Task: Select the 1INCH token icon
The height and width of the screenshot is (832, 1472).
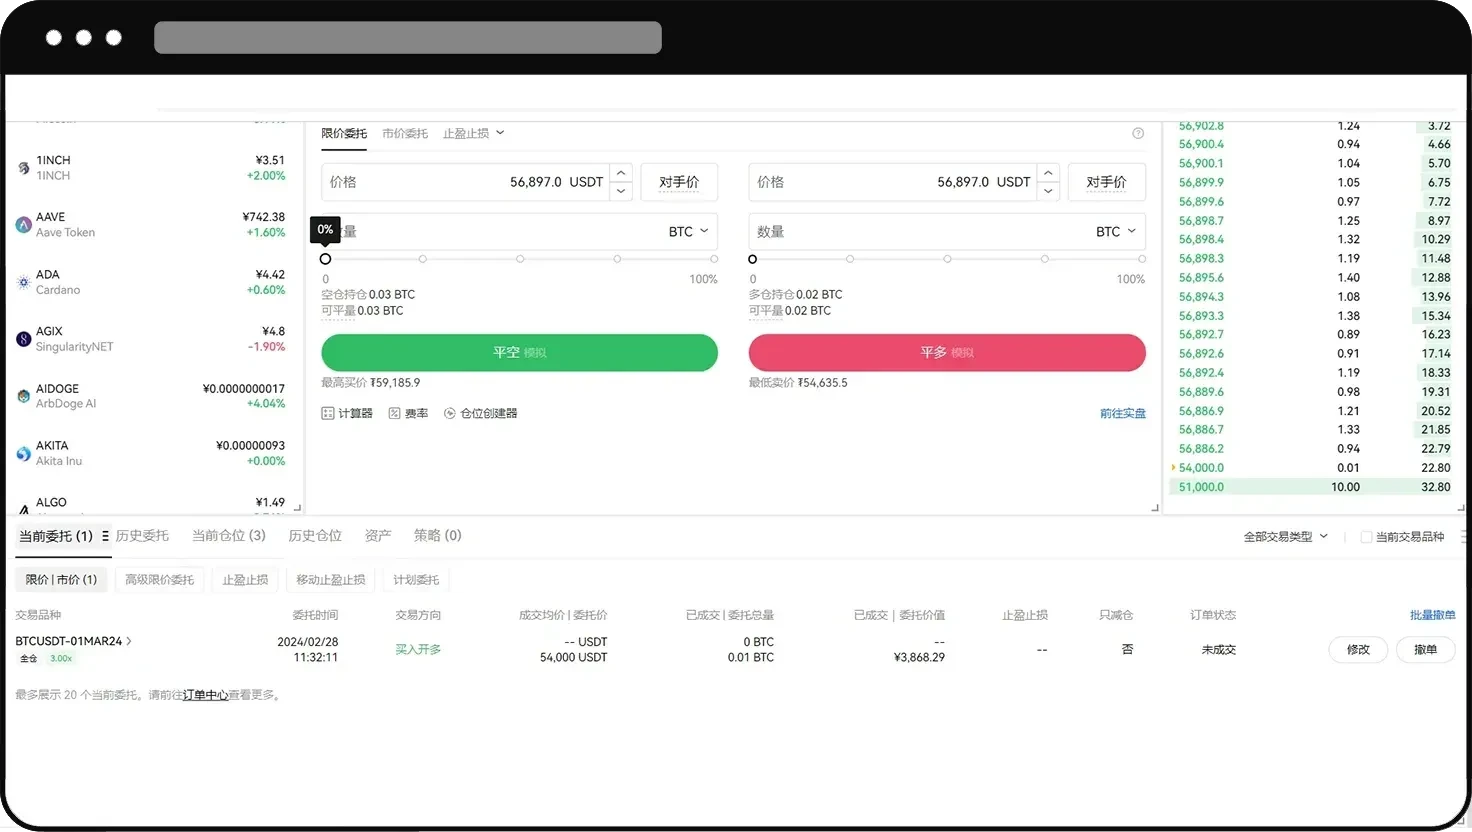Action: click(22, 167)
